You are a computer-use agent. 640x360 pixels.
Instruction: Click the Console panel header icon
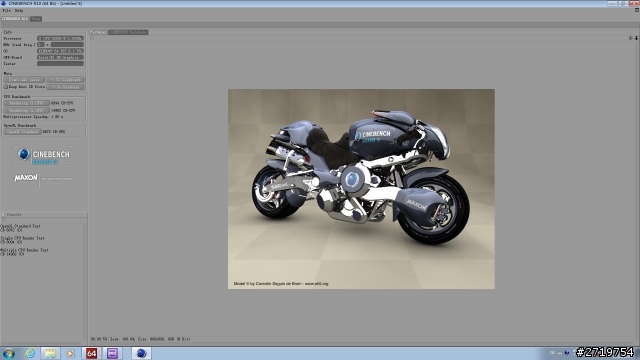tap(3, 214)
